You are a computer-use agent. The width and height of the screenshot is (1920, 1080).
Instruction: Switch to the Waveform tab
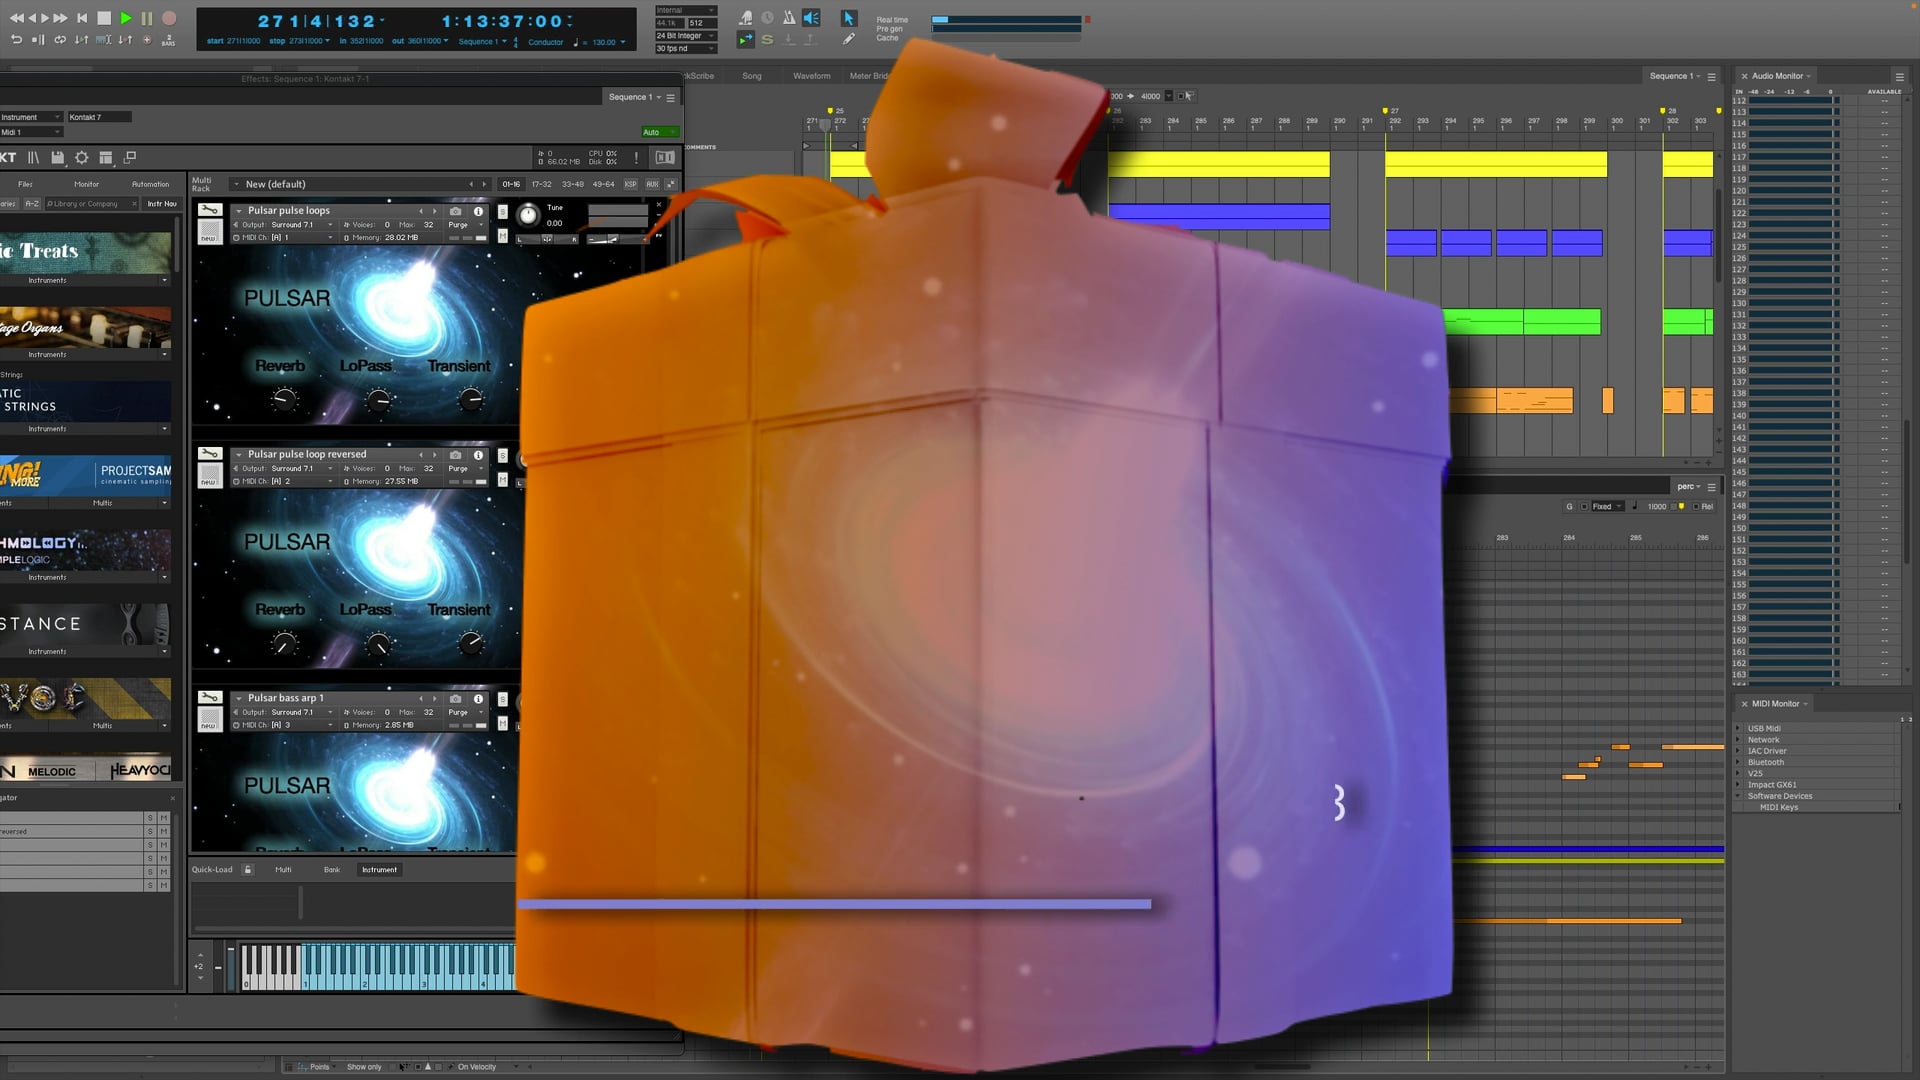click(812, 76)
